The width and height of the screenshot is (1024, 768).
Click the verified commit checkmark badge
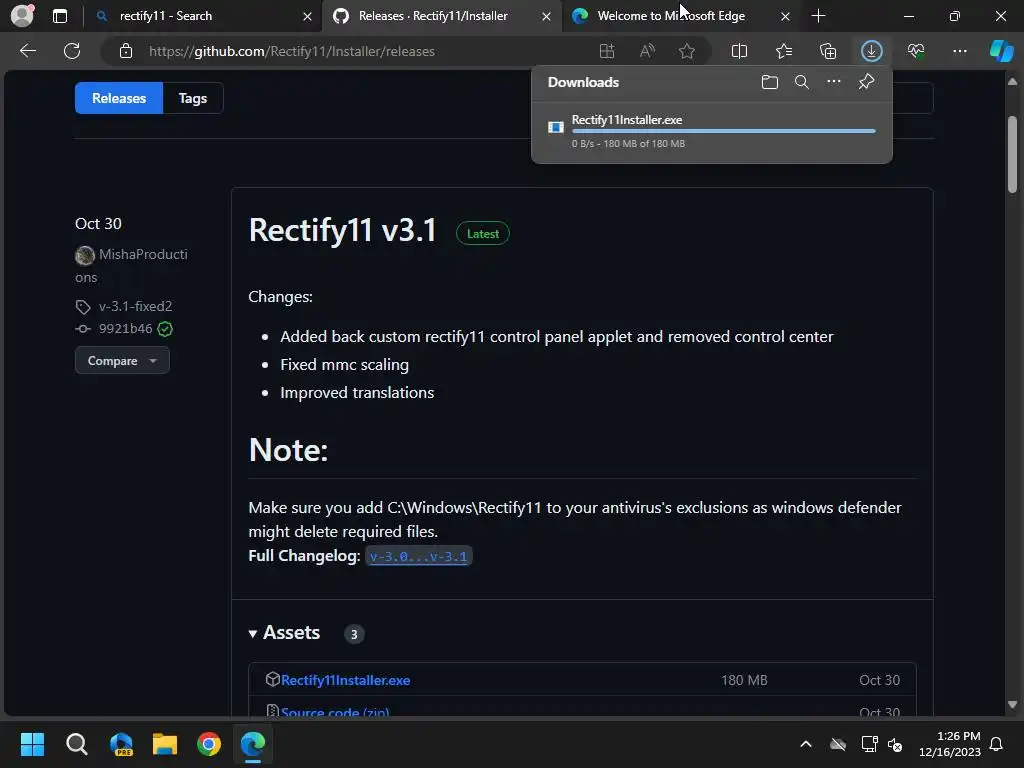coord(165,329)
